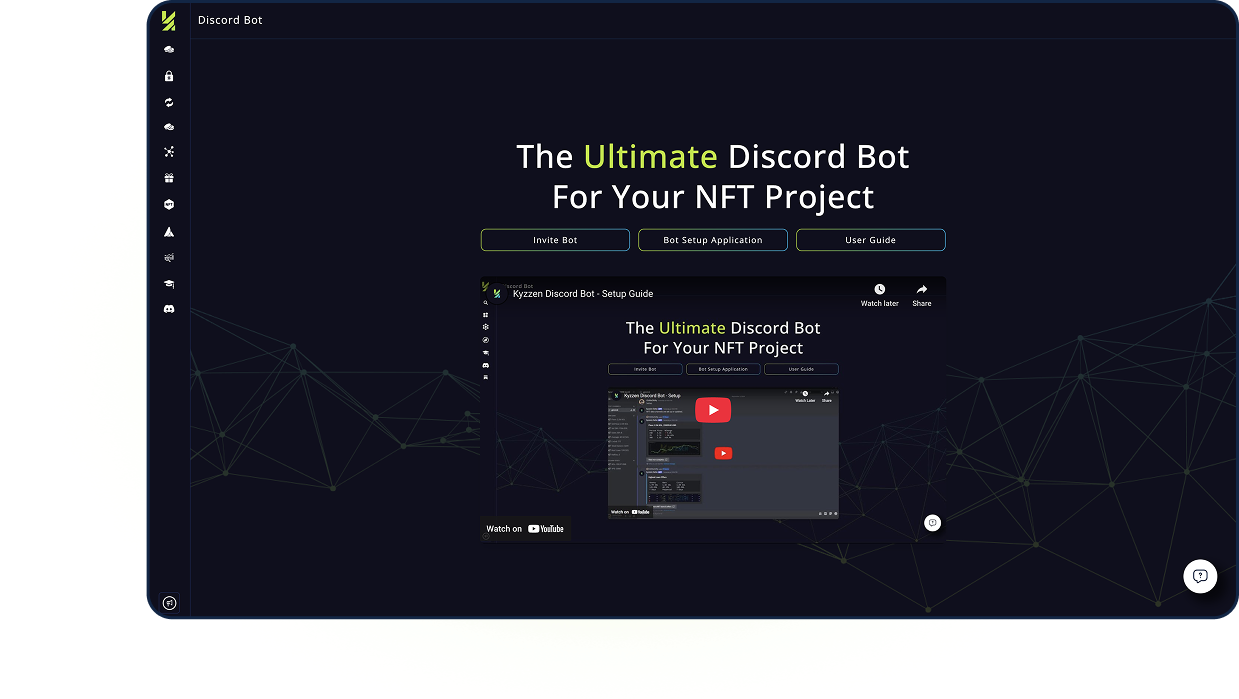Open the Bot Setup Application button
Viewport: 1239px width, 699px height.
tap(713, 240)
